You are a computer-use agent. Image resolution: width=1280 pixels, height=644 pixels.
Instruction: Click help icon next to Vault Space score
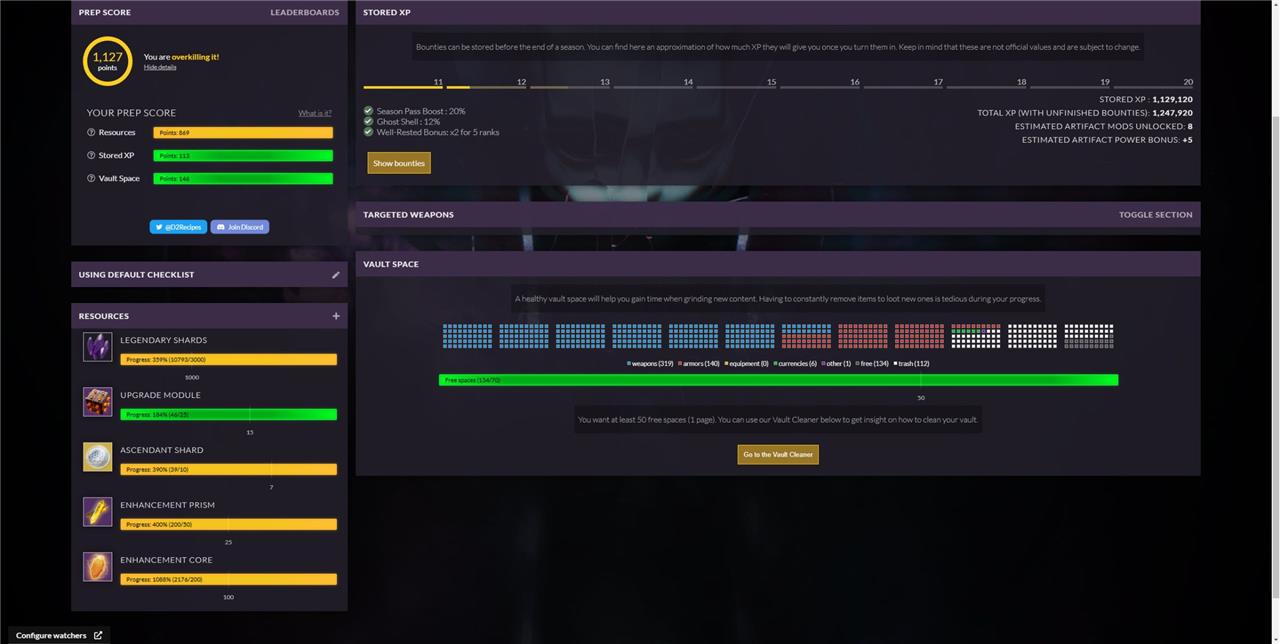pos(91,179)
